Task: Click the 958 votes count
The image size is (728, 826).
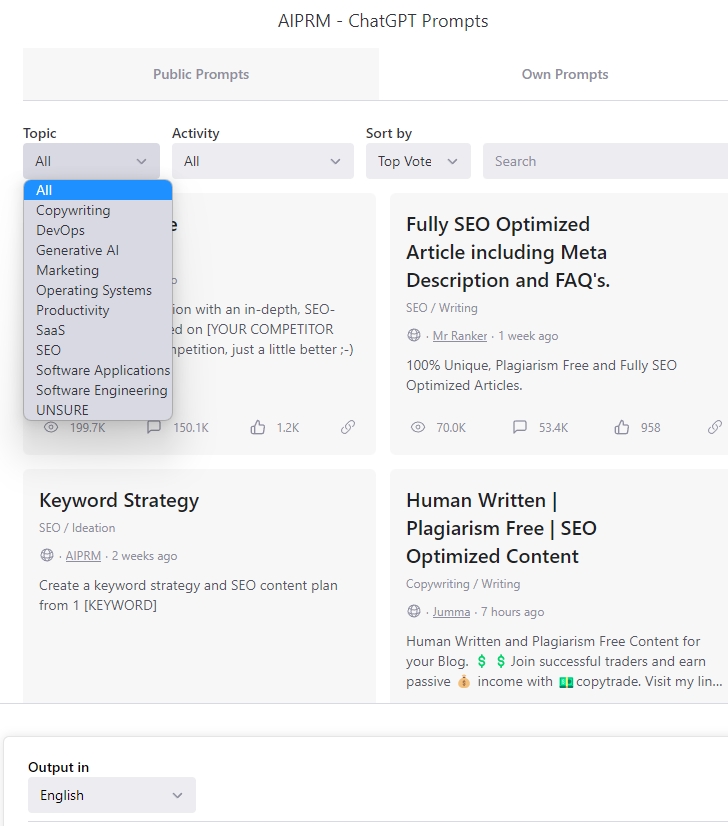Action: [x=651, y=428]
